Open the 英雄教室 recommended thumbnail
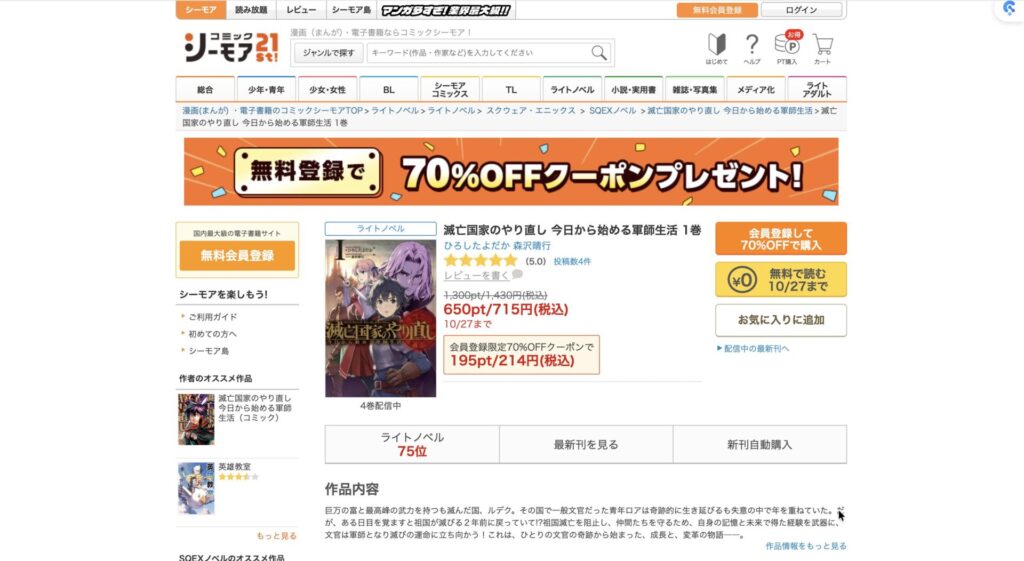 [x=197, y=488]
